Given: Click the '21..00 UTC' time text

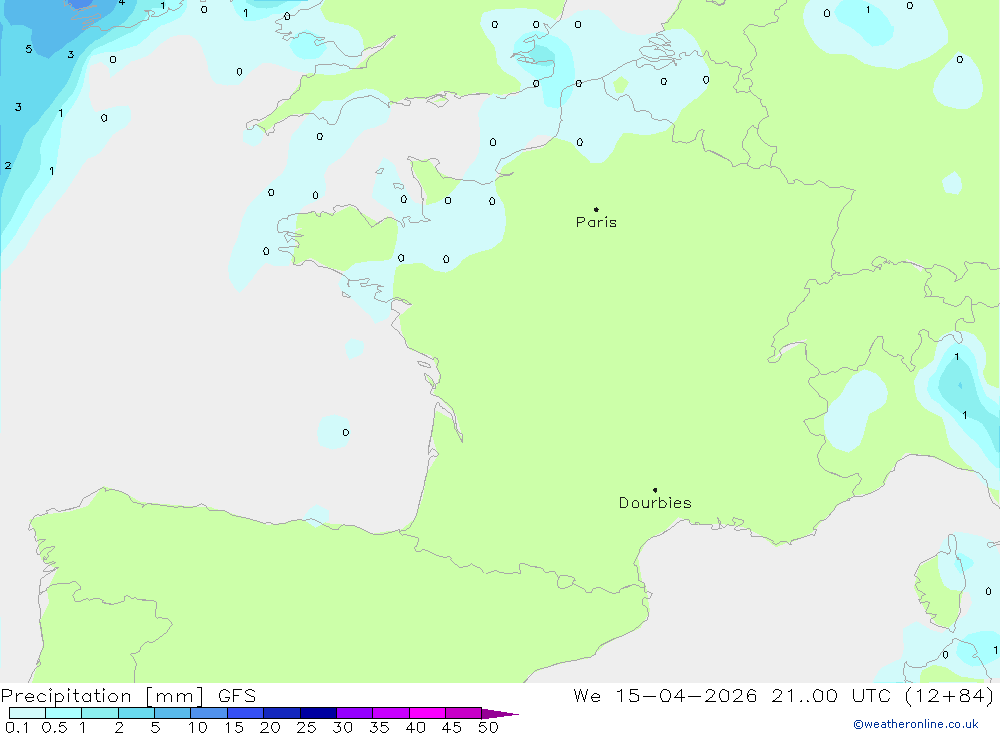Looking at the screenshot, I should [830, 696].
